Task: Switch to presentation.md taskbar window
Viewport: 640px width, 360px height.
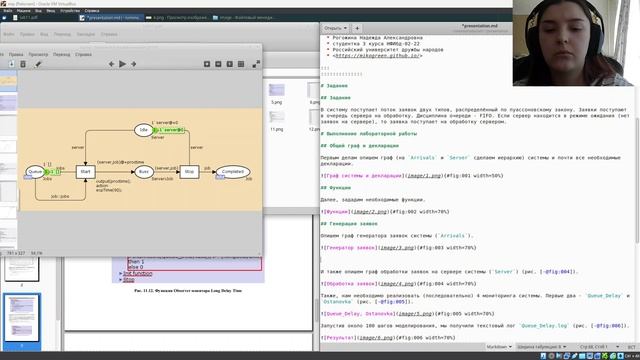Action: click(x=110, y=18)
